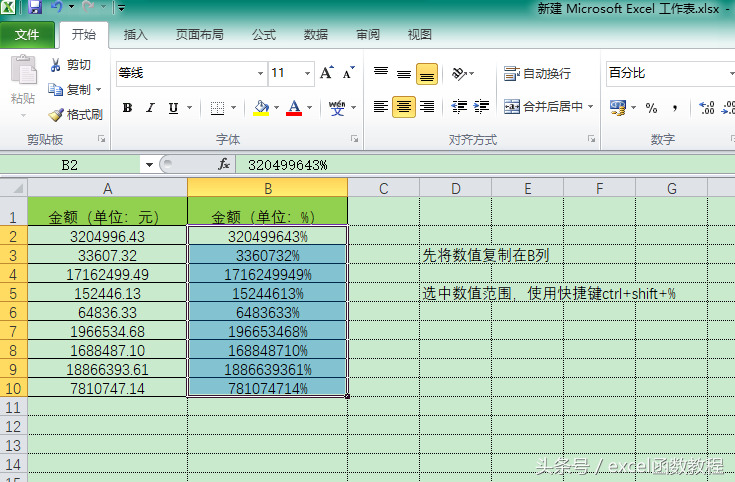Click the red font color A
The image size is (735, 482).
click(294, 108)
